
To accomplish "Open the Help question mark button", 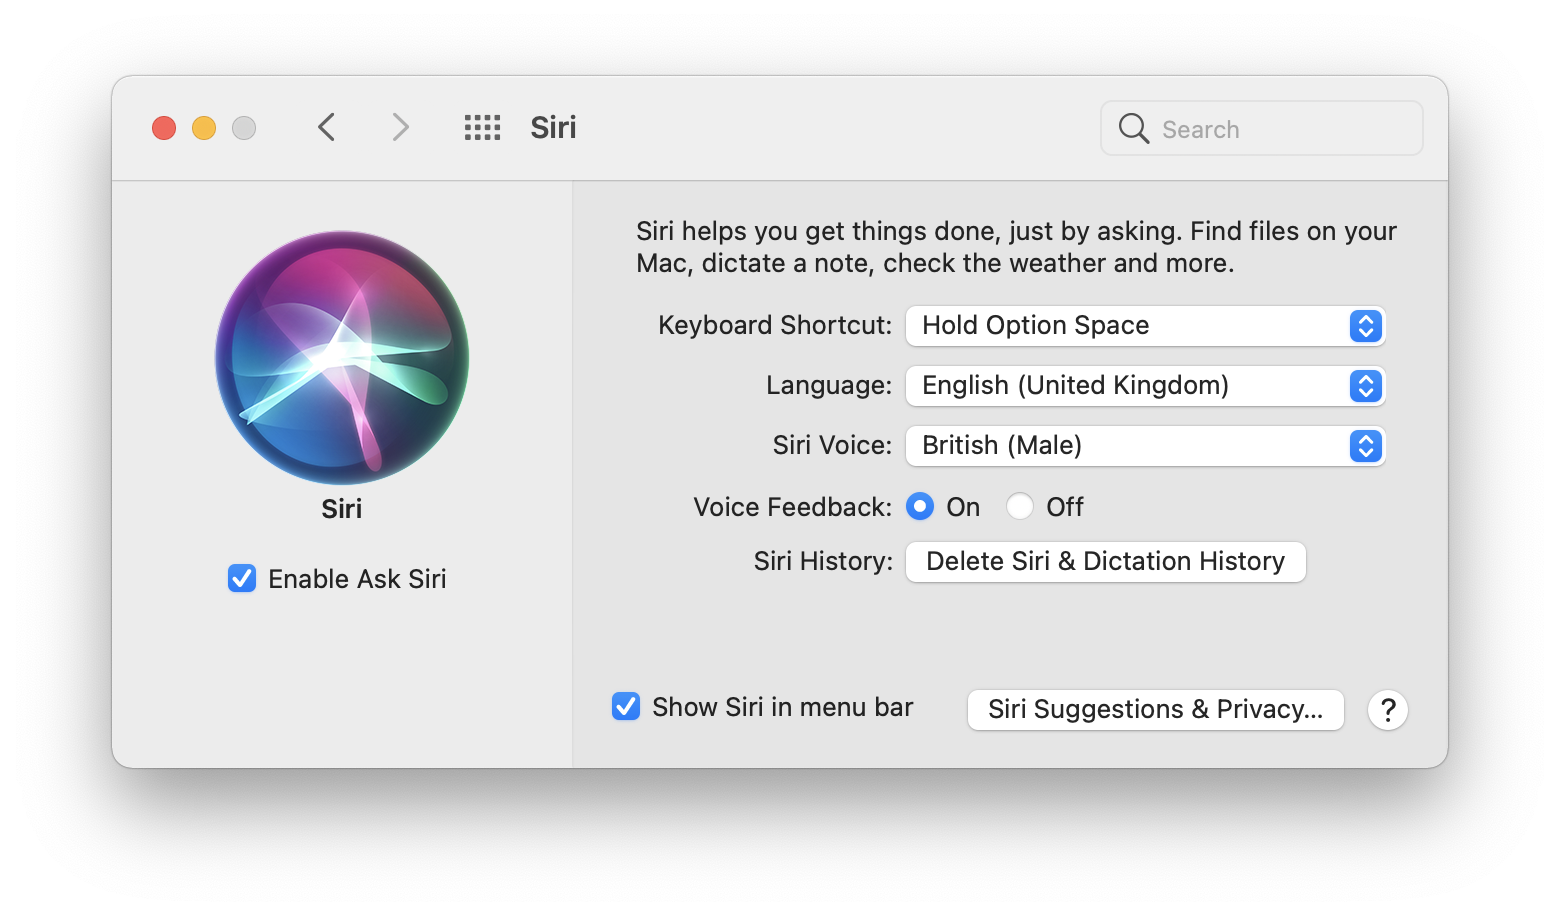I will (x=1387, y=710).
